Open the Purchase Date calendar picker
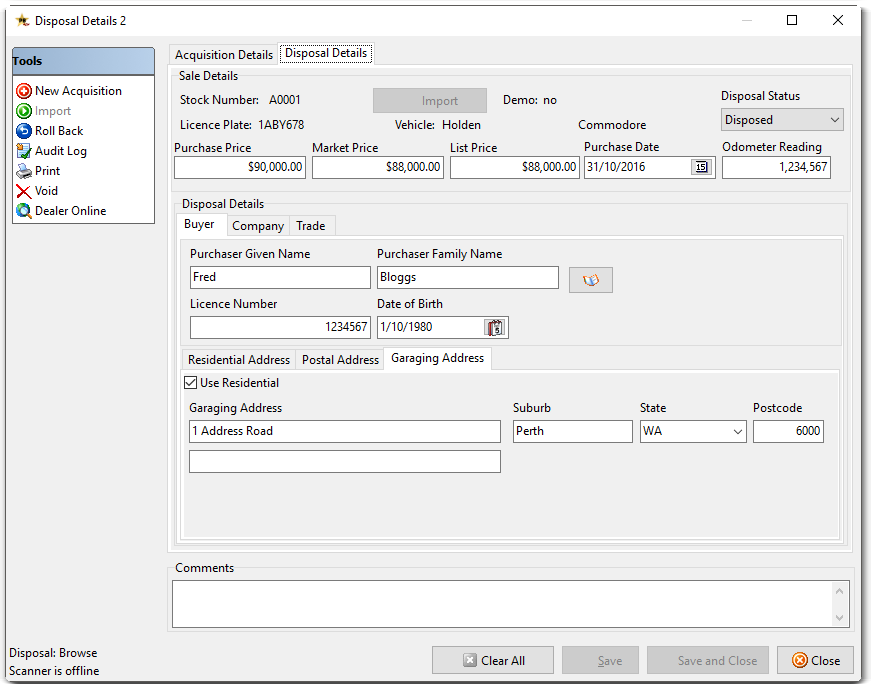Viewport: 871px width, 691px height. [x=702, y=167]
